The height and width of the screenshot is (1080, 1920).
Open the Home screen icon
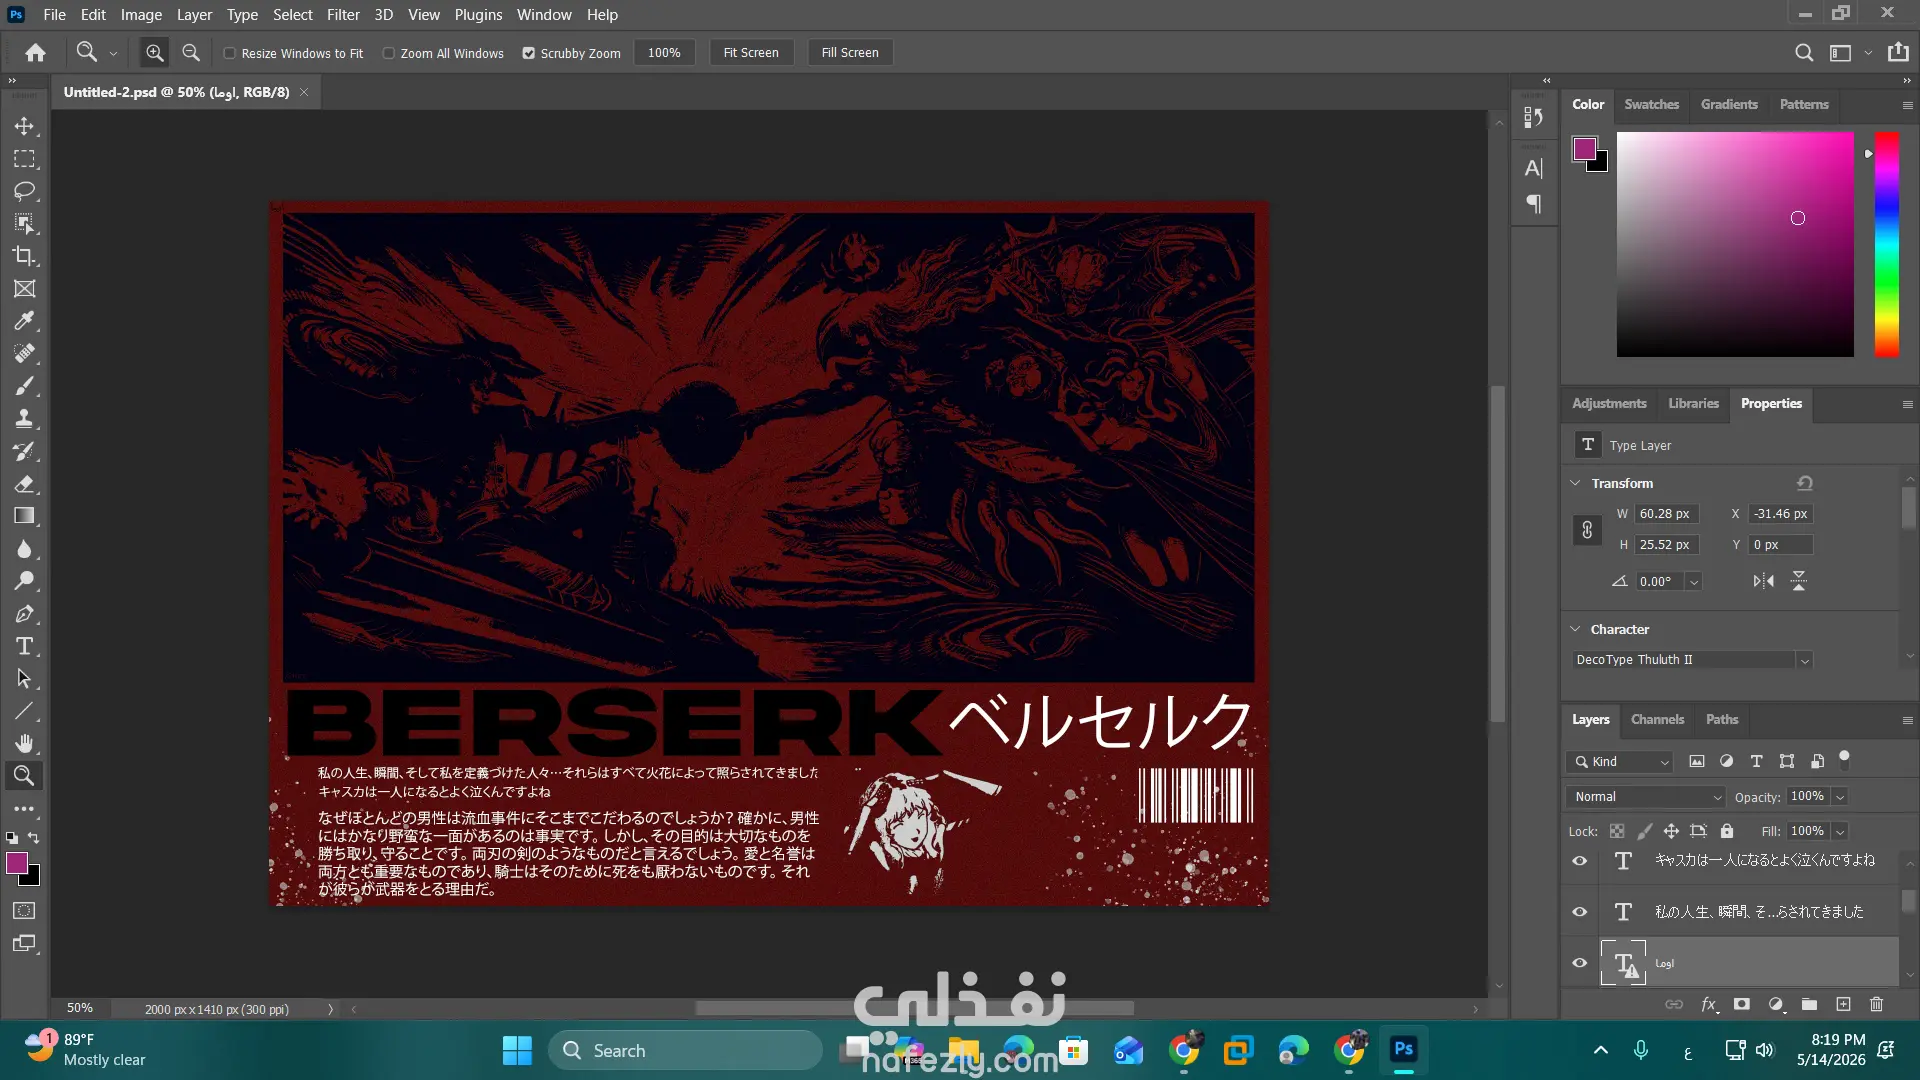pyautogui.click(x=36, y=53)
